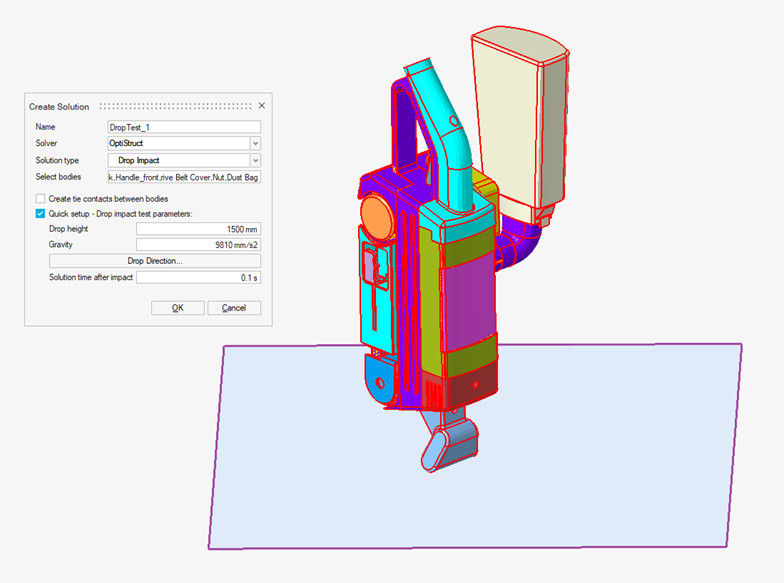Open the Drop Direction settings button
The width and height of the screenshot is (784, 583).
[x=155, y=260]
